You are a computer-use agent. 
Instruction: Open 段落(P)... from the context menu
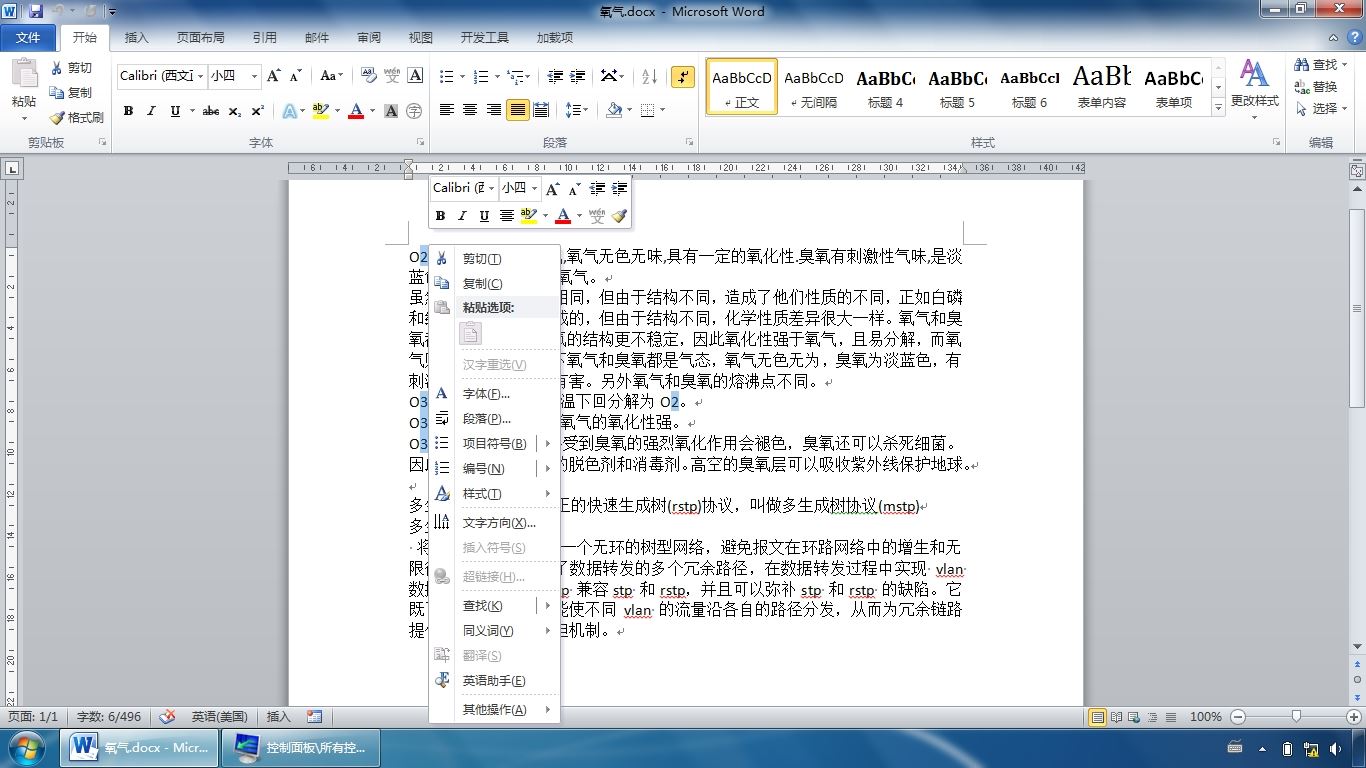(x=494, y=418)
